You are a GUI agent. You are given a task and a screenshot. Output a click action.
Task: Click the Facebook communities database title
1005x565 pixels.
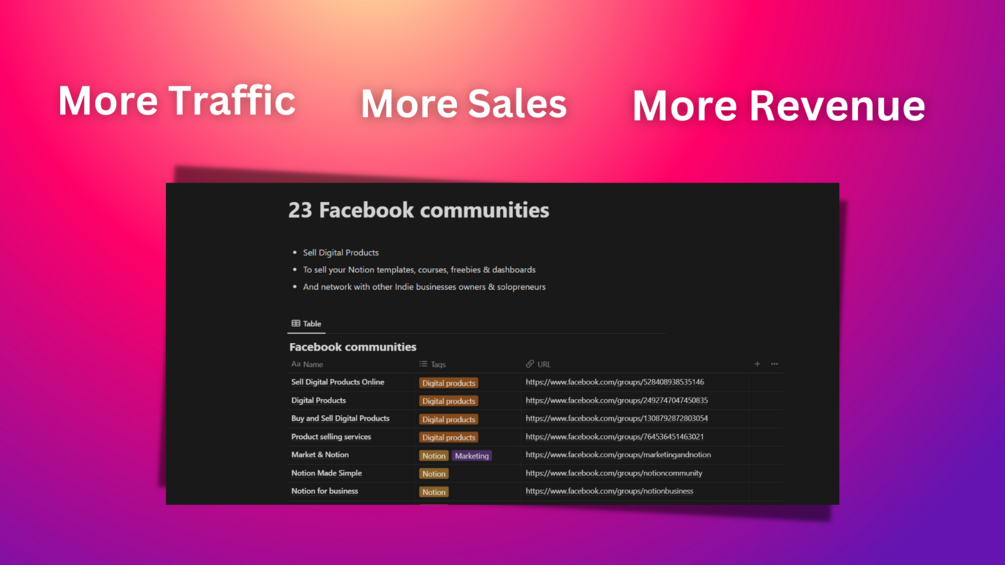pos(353,347)
